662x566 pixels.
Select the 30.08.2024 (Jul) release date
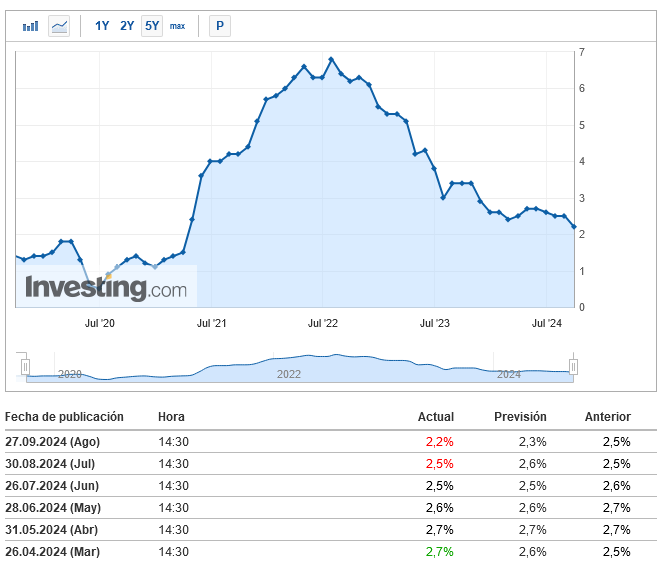point(50,464)
